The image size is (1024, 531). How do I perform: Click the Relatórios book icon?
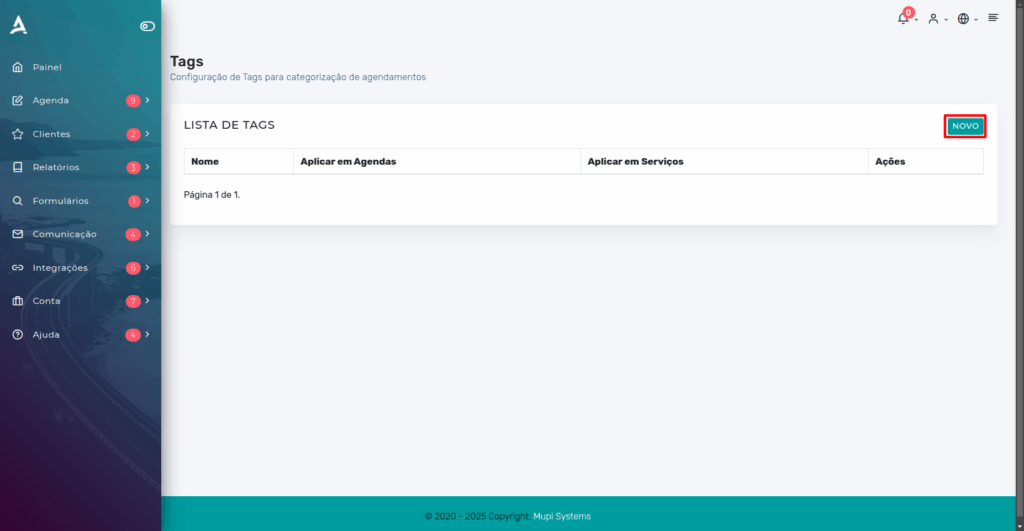18,167
